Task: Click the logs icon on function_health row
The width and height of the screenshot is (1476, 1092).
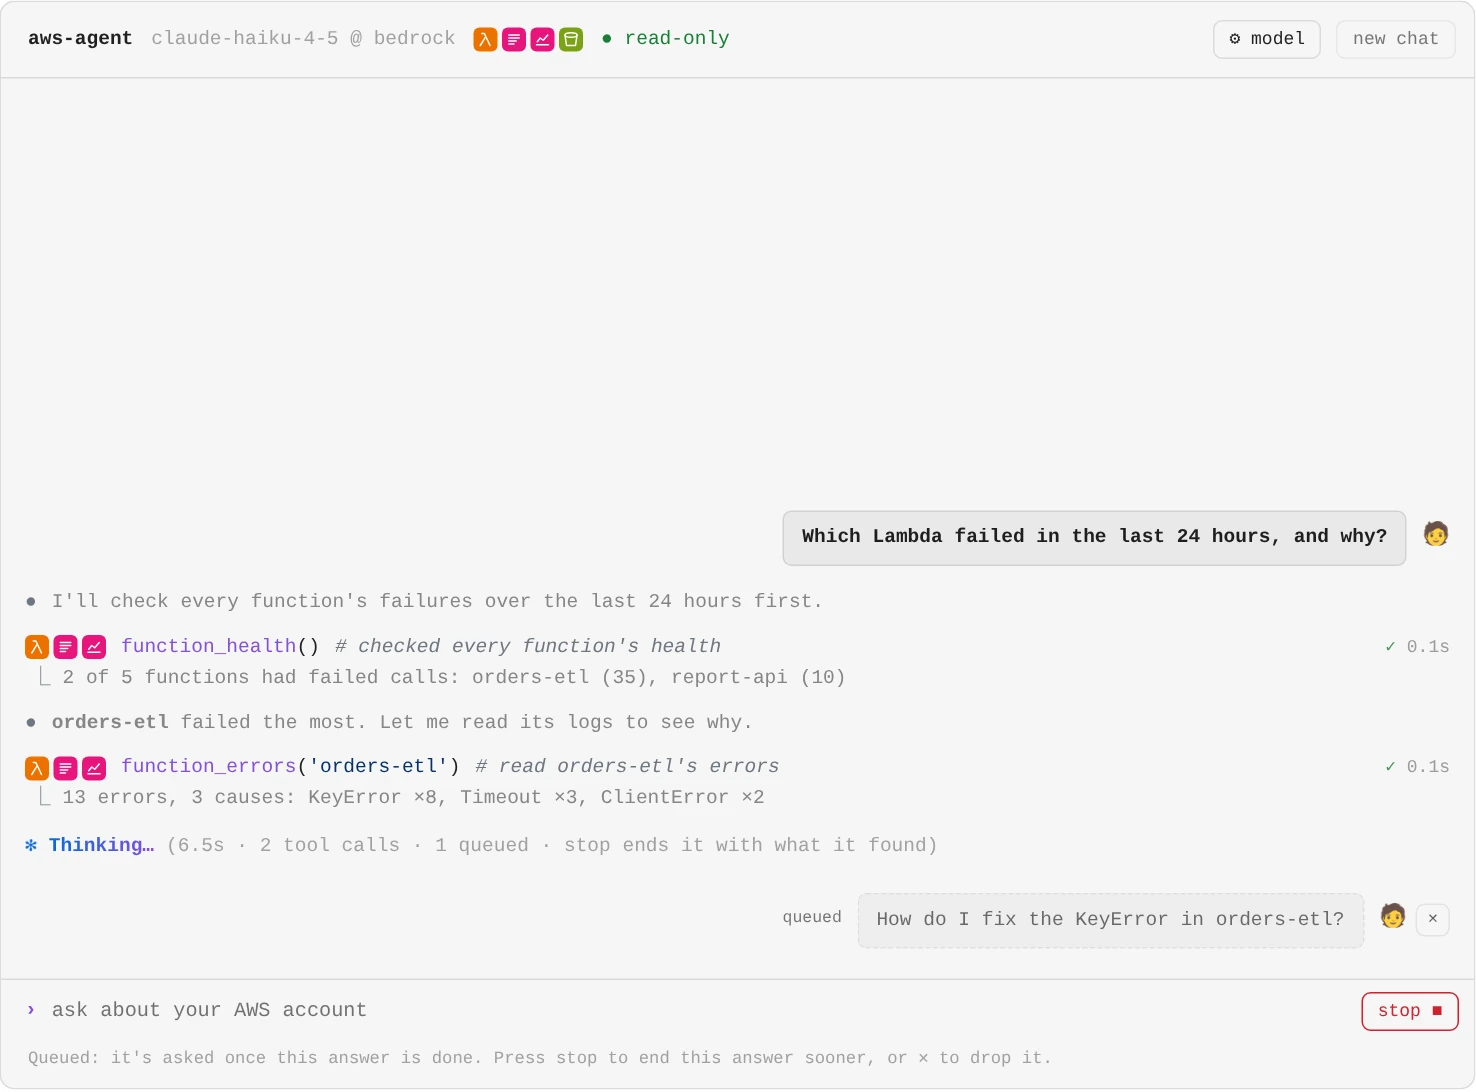Action: (65, 647)
